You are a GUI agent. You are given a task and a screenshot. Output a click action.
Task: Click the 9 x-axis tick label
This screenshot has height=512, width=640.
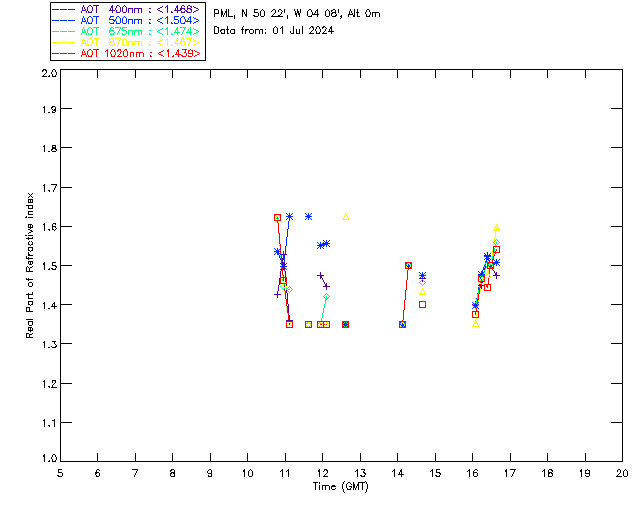coord(210,473)
